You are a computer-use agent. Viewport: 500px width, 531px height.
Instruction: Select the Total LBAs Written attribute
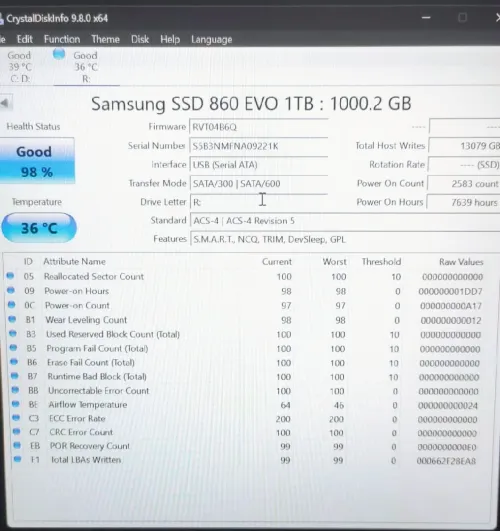tap(86, 460)
